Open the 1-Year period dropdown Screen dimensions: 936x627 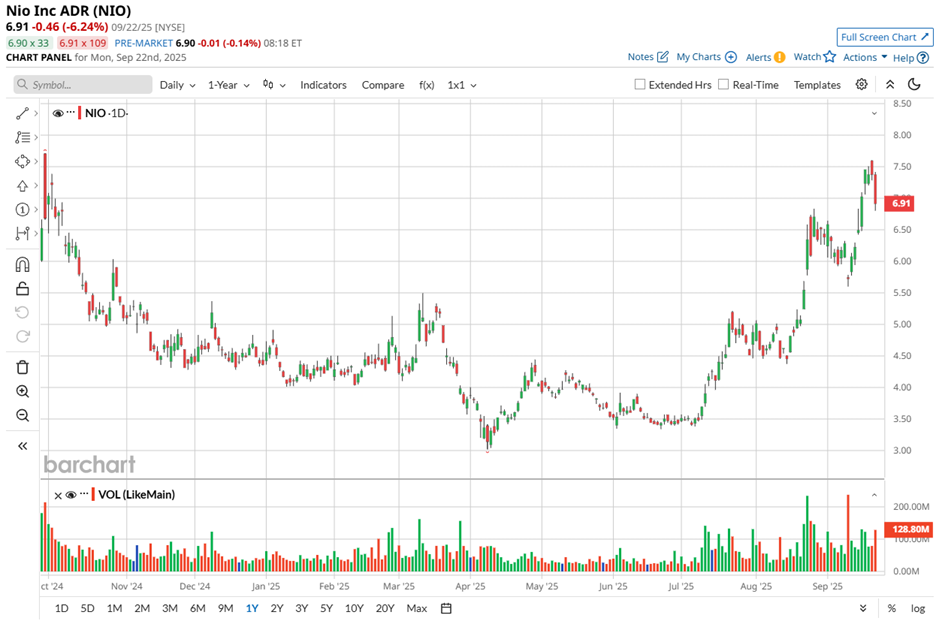(229, 85)
